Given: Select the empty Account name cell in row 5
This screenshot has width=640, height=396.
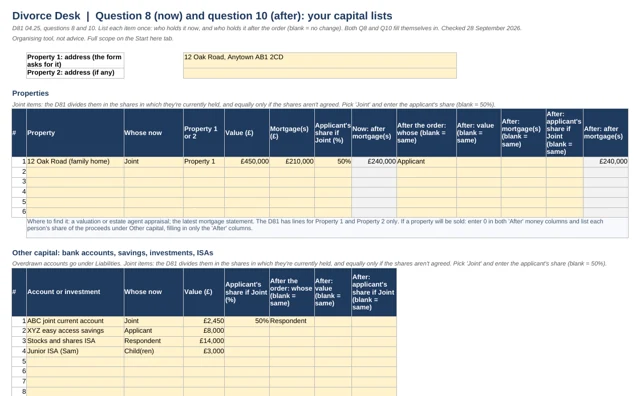Looking at the screenshot, I should pyautogui.click(x=75, y=361).
